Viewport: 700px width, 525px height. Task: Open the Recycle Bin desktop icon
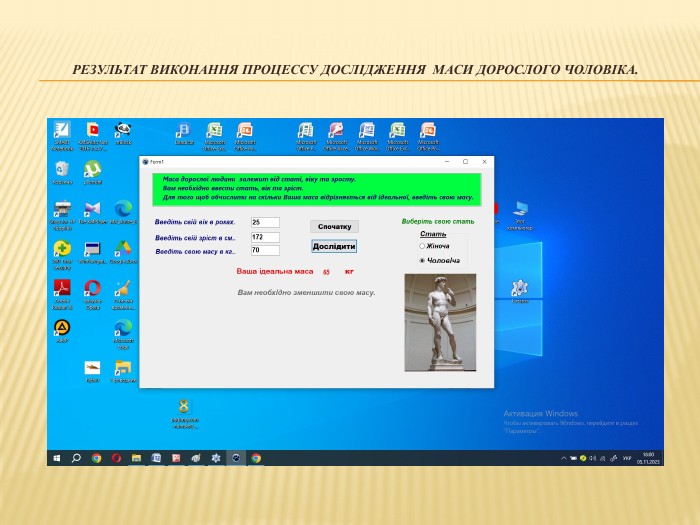[x=62, y=172]
